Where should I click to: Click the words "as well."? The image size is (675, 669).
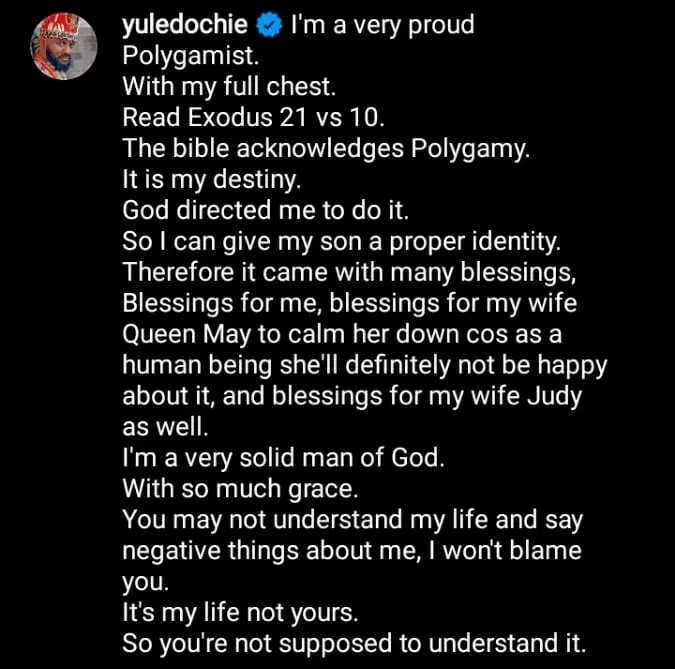point(165,427)
